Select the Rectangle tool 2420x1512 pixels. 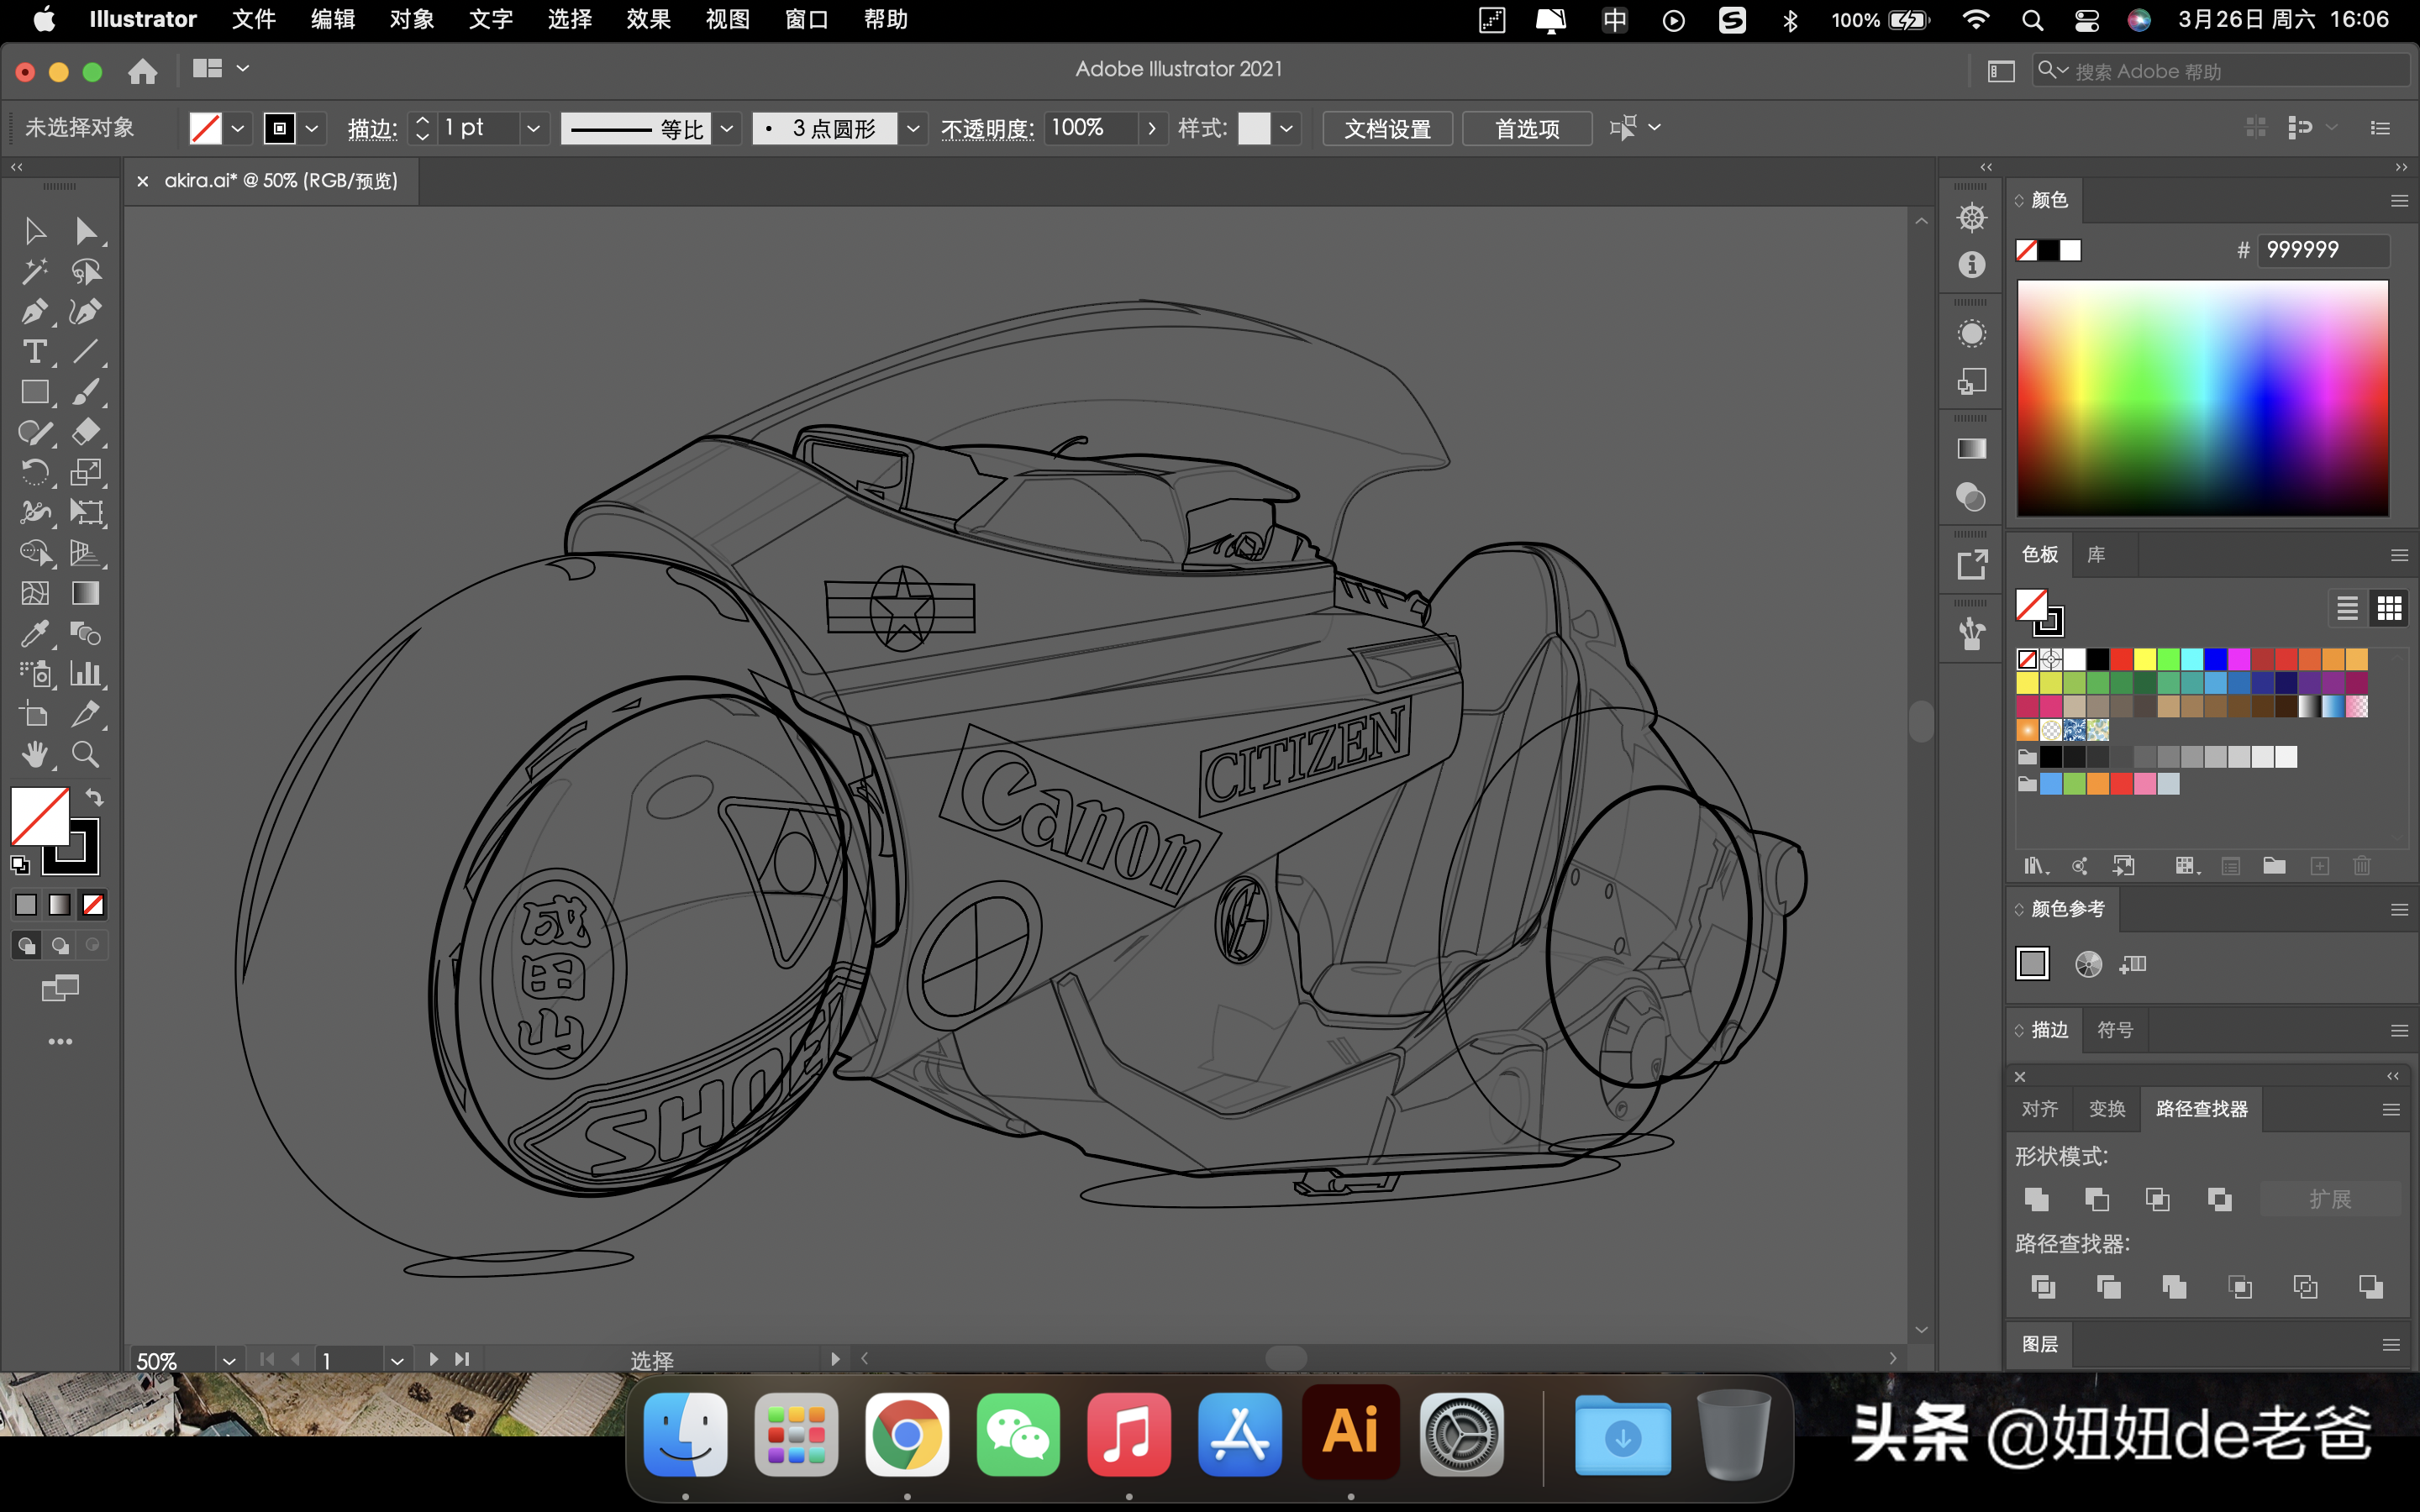[35, 391]
